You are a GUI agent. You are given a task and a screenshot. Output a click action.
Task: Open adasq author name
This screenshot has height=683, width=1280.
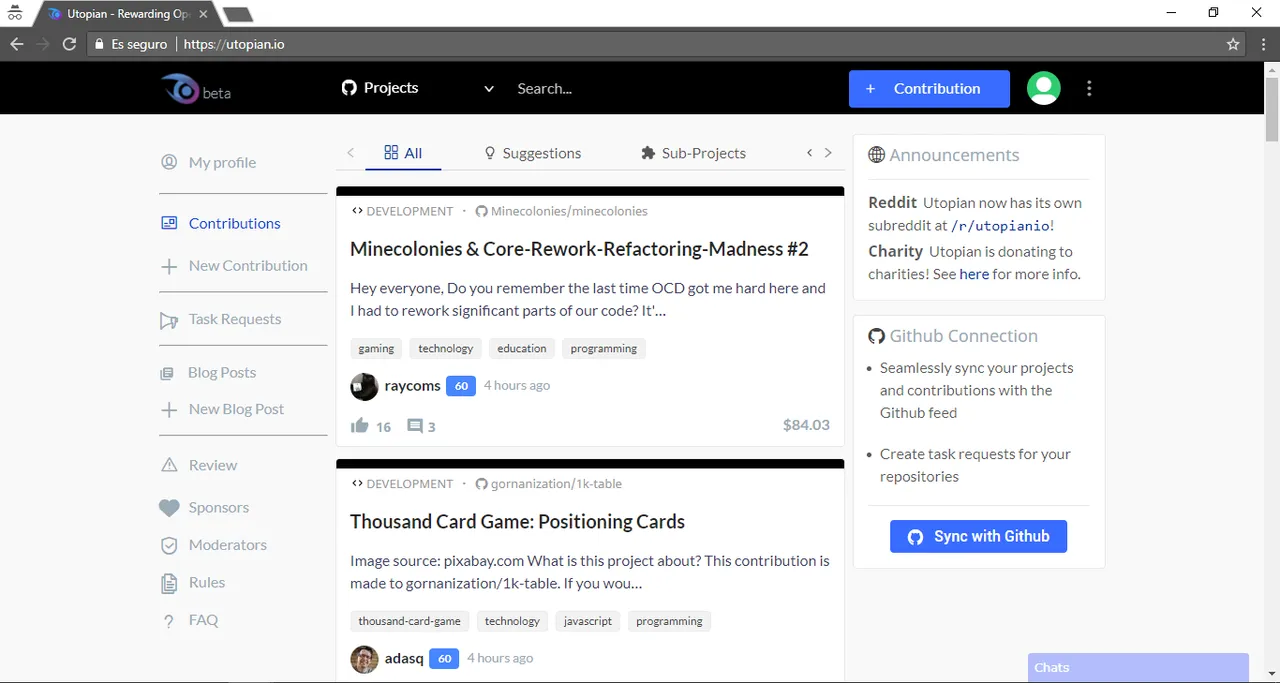pyautogui.click(x=403, y=659)
